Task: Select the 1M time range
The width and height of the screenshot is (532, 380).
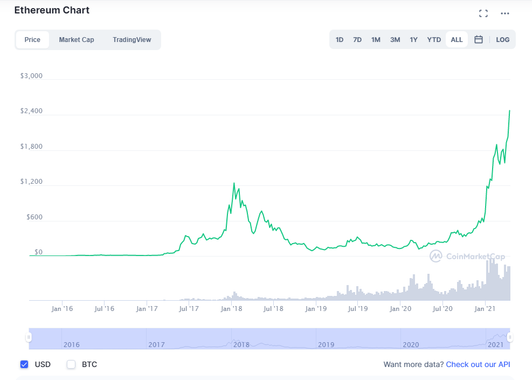Action: [x=376, y=40]
